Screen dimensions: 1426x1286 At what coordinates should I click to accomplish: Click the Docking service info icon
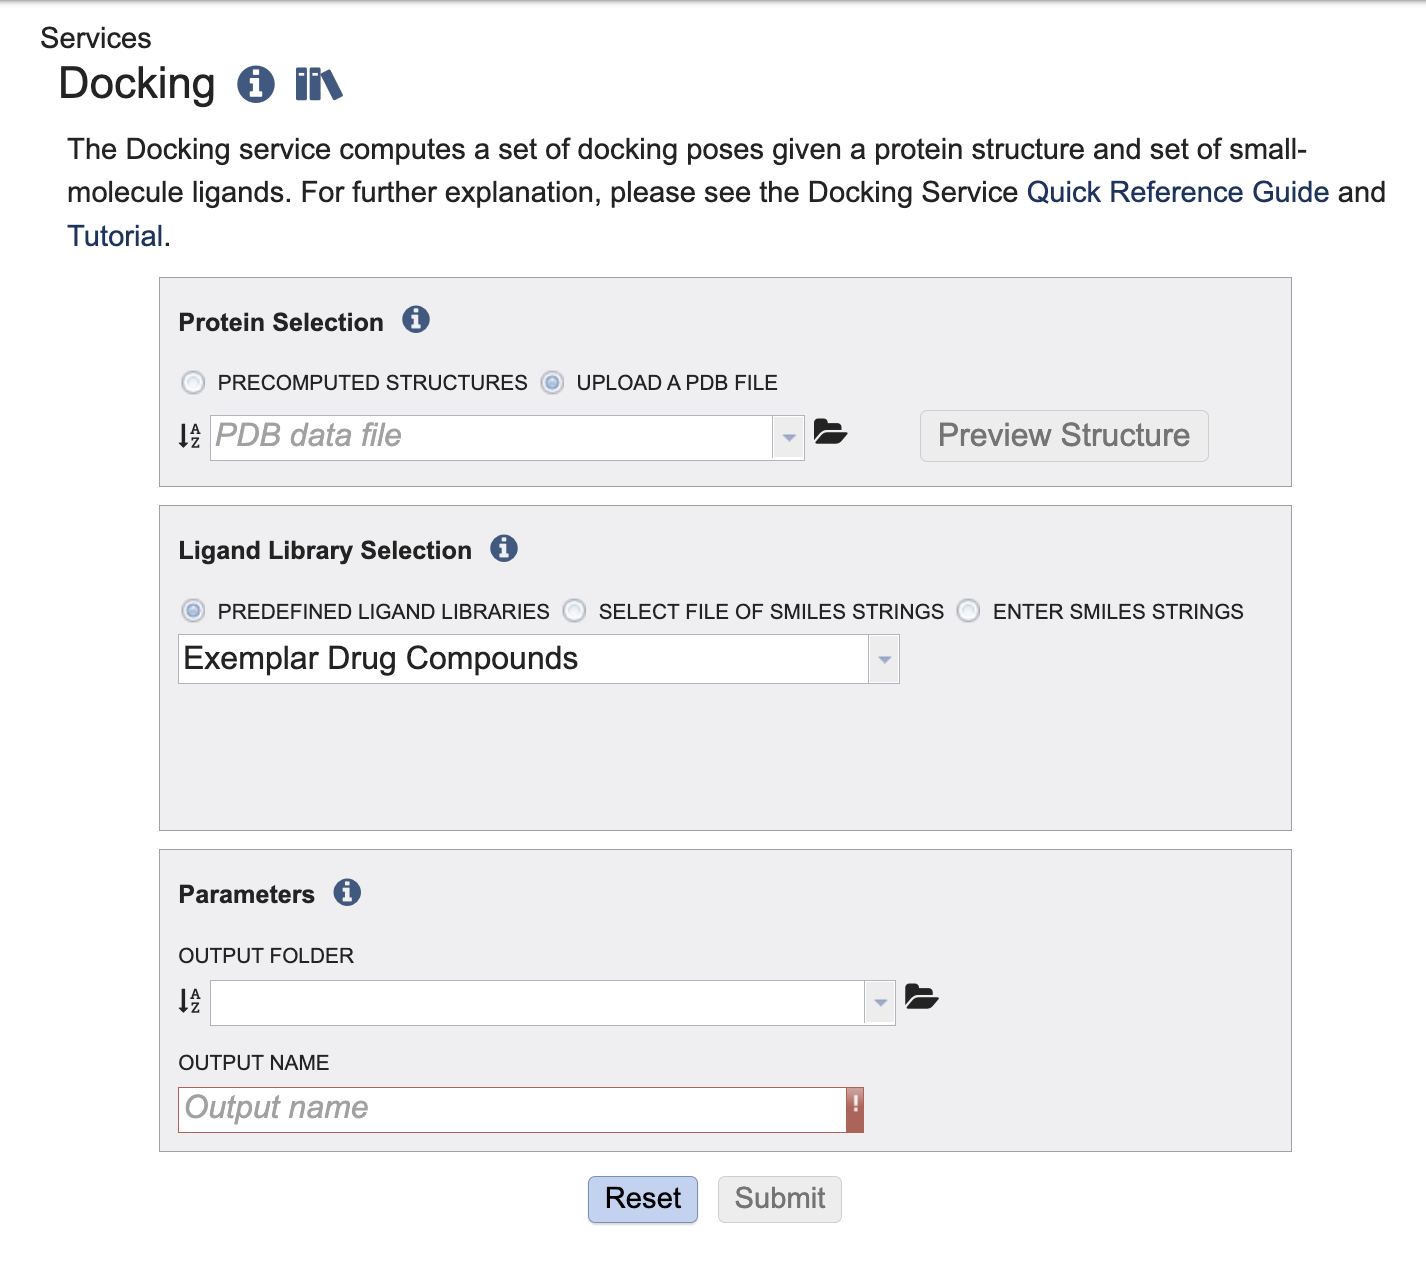pyautogui.click(x=256, y=84)
